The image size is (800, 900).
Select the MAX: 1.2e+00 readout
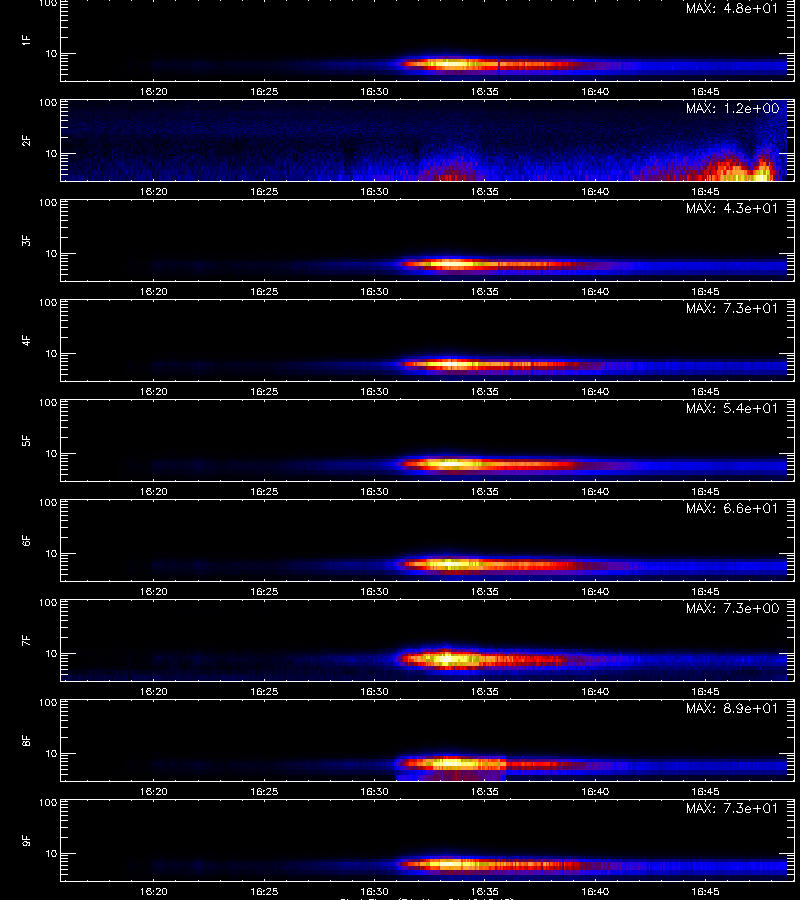point(732,108)
